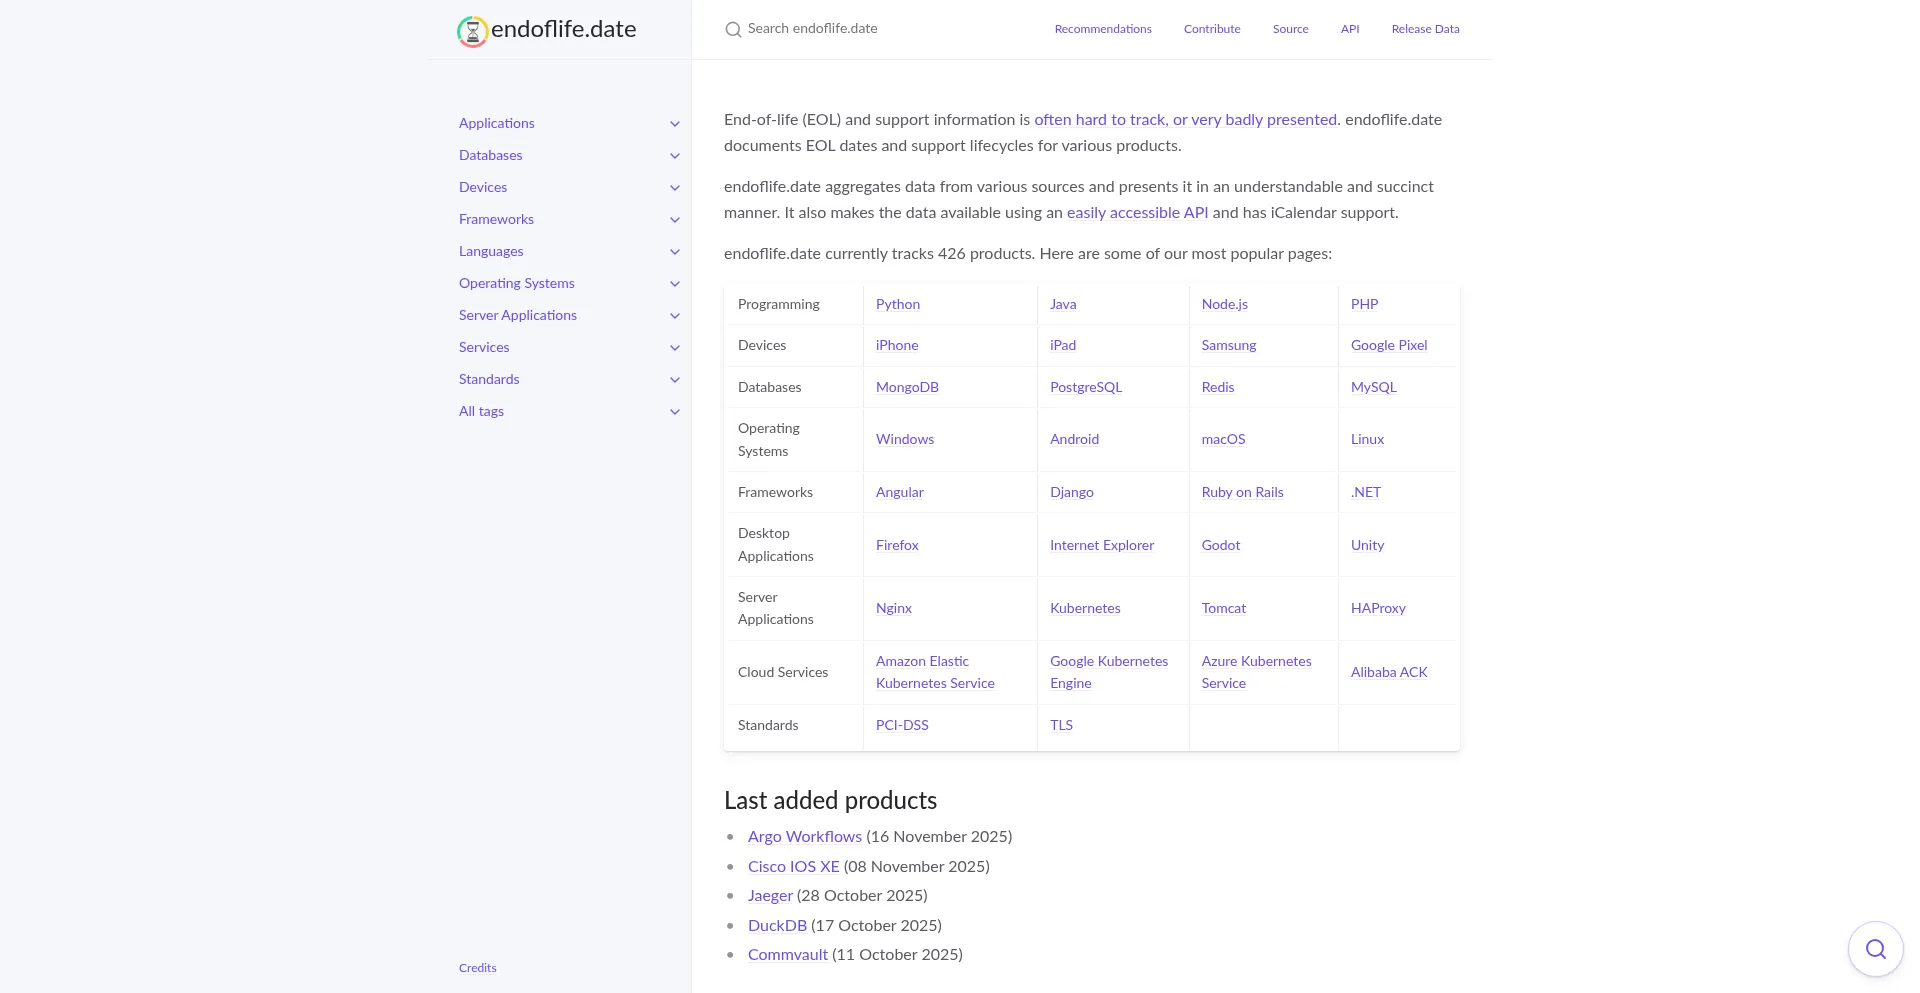The width and height of the screenshot is (1920, 993).
Task: Open the PHP product page
Action: coord(1364,304)
